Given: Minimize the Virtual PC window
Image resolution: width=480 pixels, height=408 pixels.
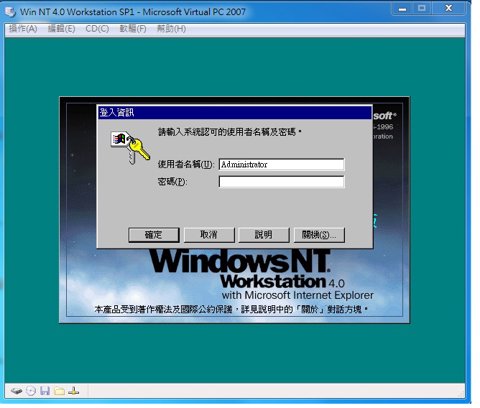Looking at the screenshot, I should pos(403,9).
